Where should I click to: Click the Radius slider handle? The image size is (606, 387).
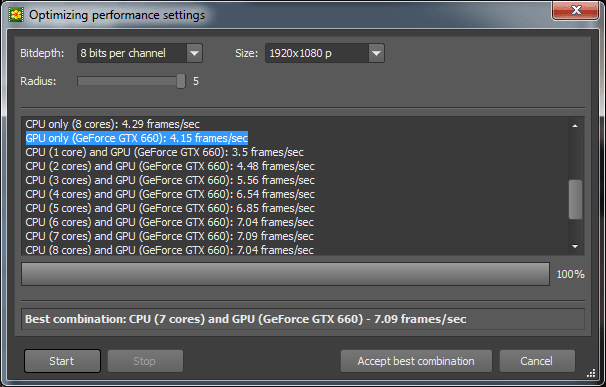tap(180, 81)
